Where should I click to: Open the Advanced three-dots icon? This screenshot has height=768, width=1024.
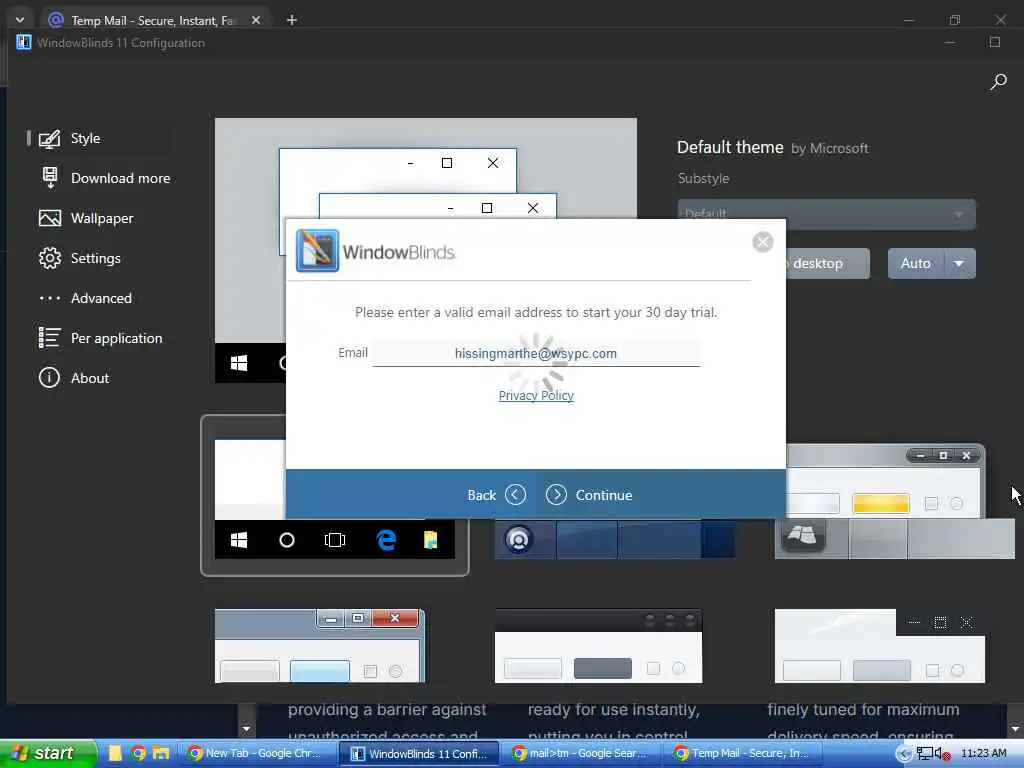coord(50,298)
